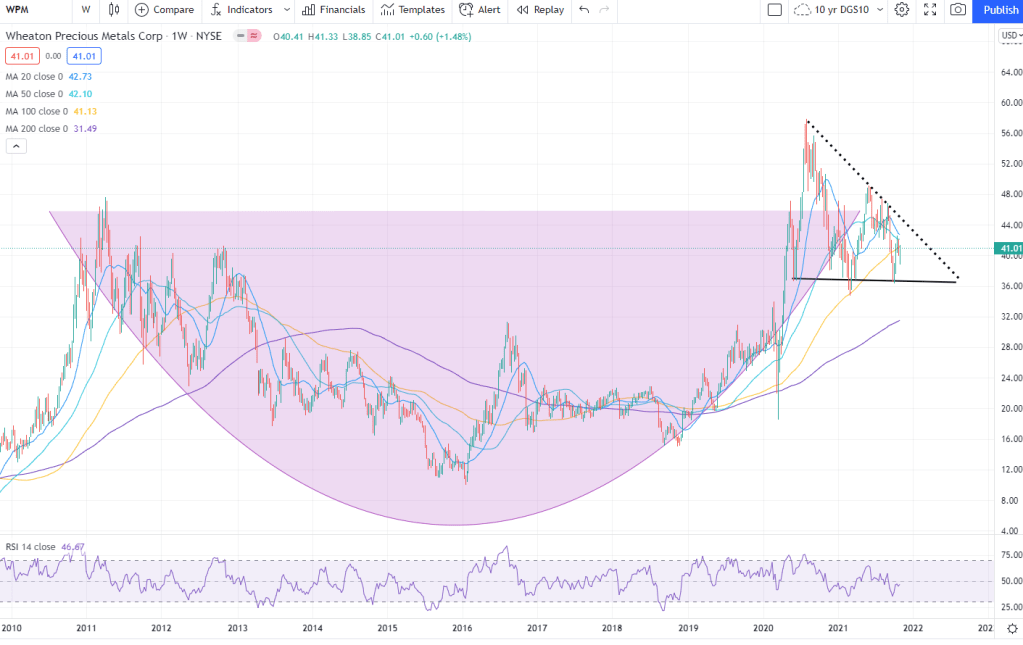Undo the last chart action
This screenshot has height=645, width=1023.
point(584,10)
